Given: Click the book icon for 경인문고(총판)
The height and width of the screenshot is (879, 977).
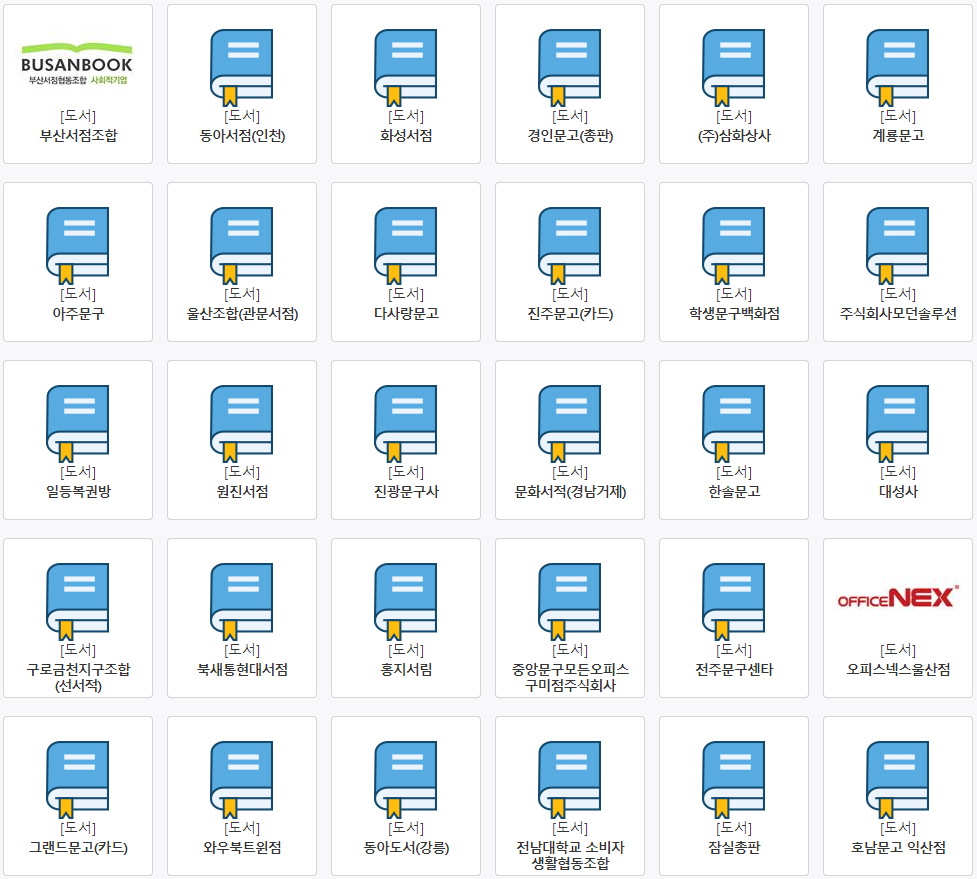Looking at the screenshot, I should [x=570, y=67].
